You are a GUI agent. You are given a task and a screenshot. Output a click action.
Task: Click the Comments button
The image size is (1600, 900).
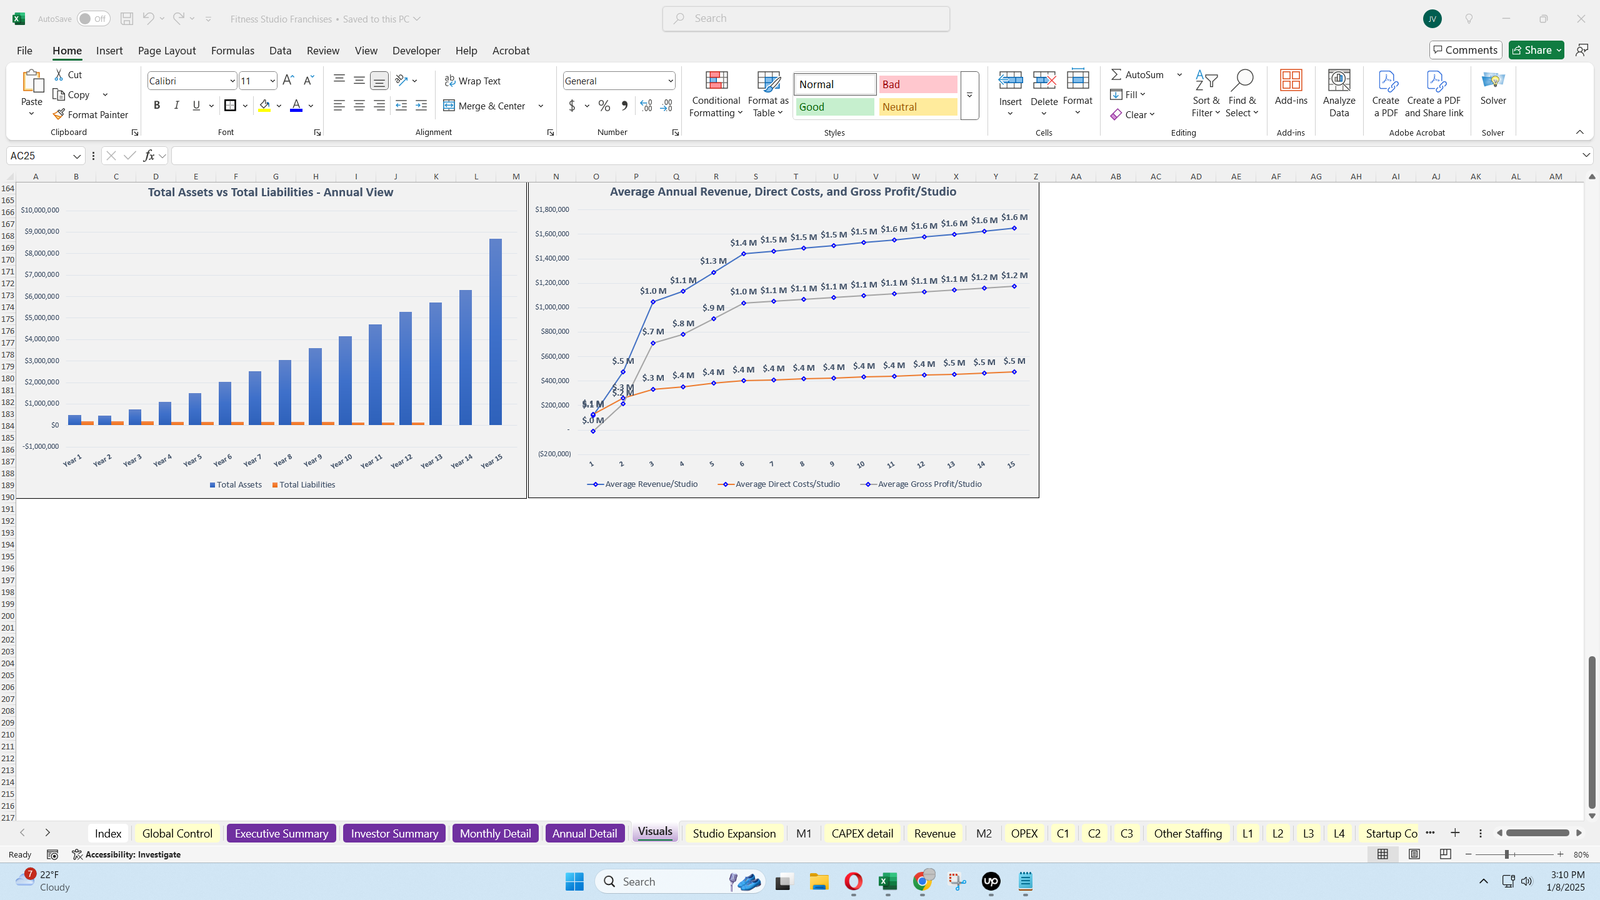(1464, 50)
